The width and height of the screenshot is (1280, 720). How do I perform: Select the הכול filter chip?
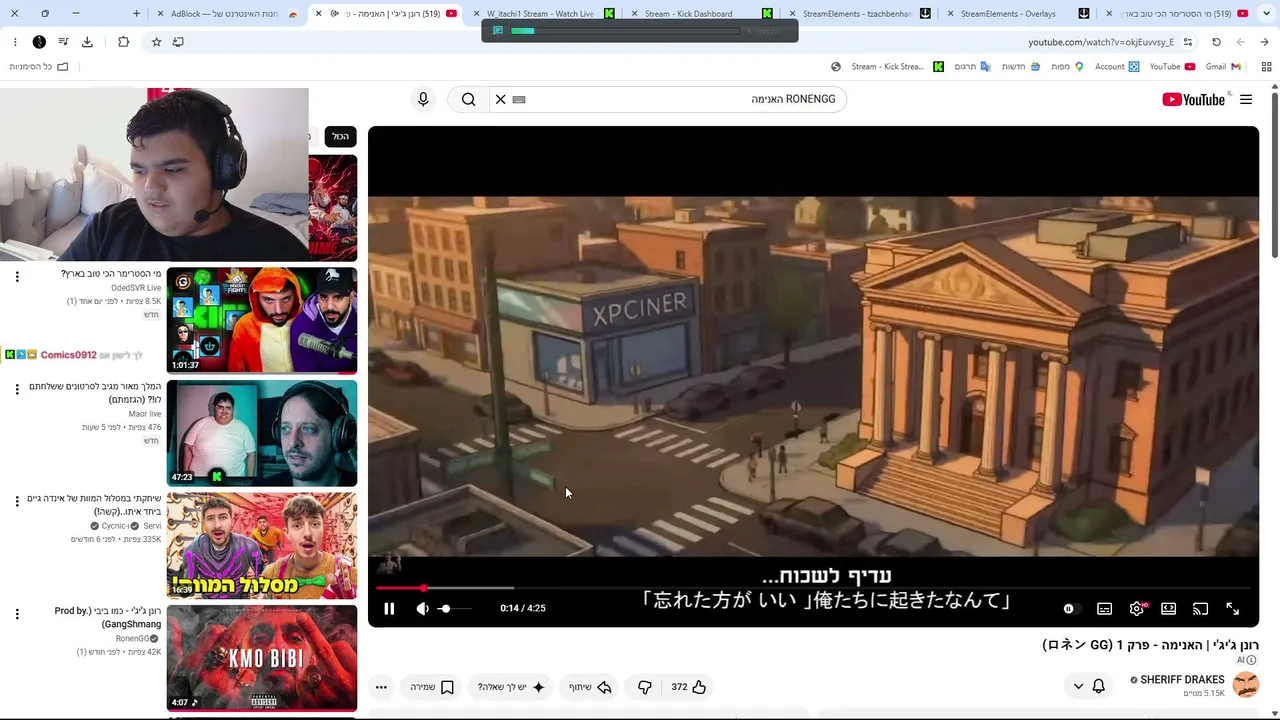pos(341,136)
